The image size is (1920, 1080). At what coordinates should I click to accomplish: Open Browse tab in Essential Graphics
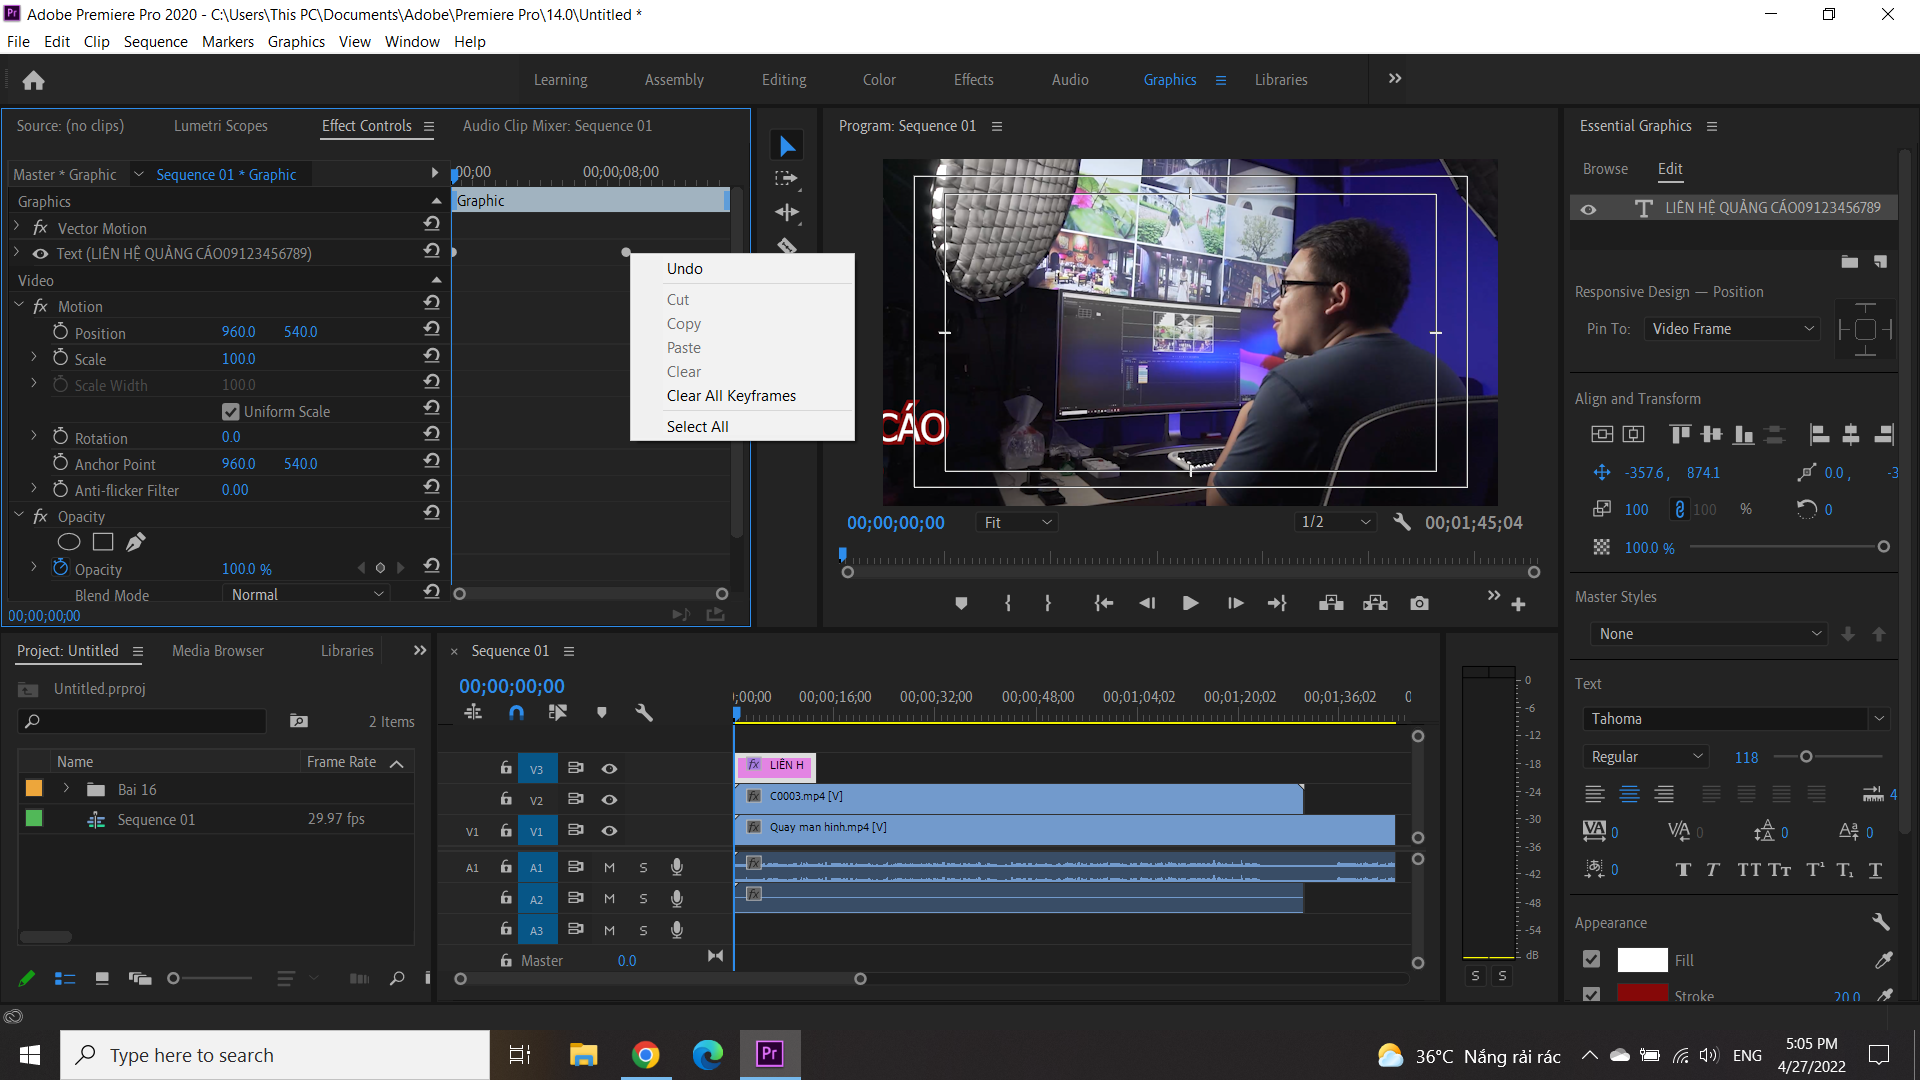1605,169
